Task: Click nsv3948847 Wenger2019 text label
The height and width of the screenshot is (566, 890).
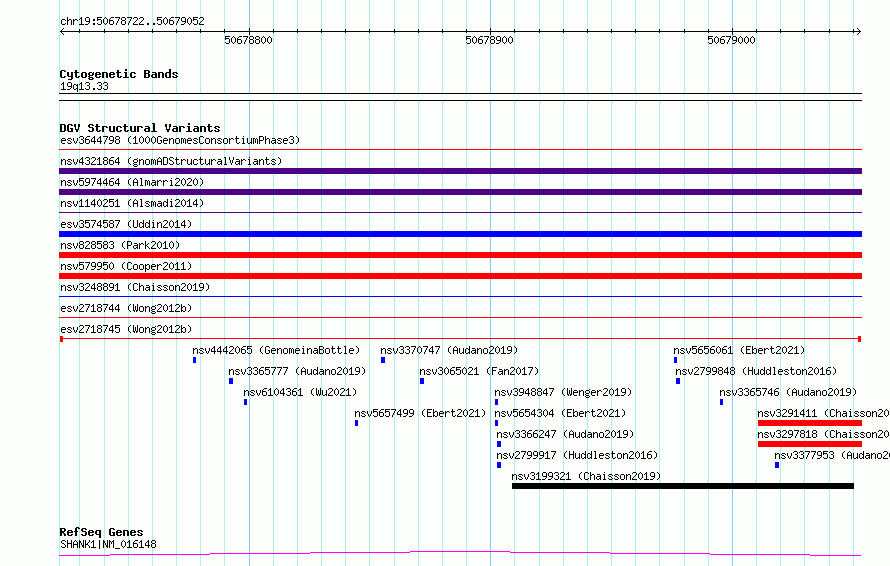Action: tap(563, 392)
